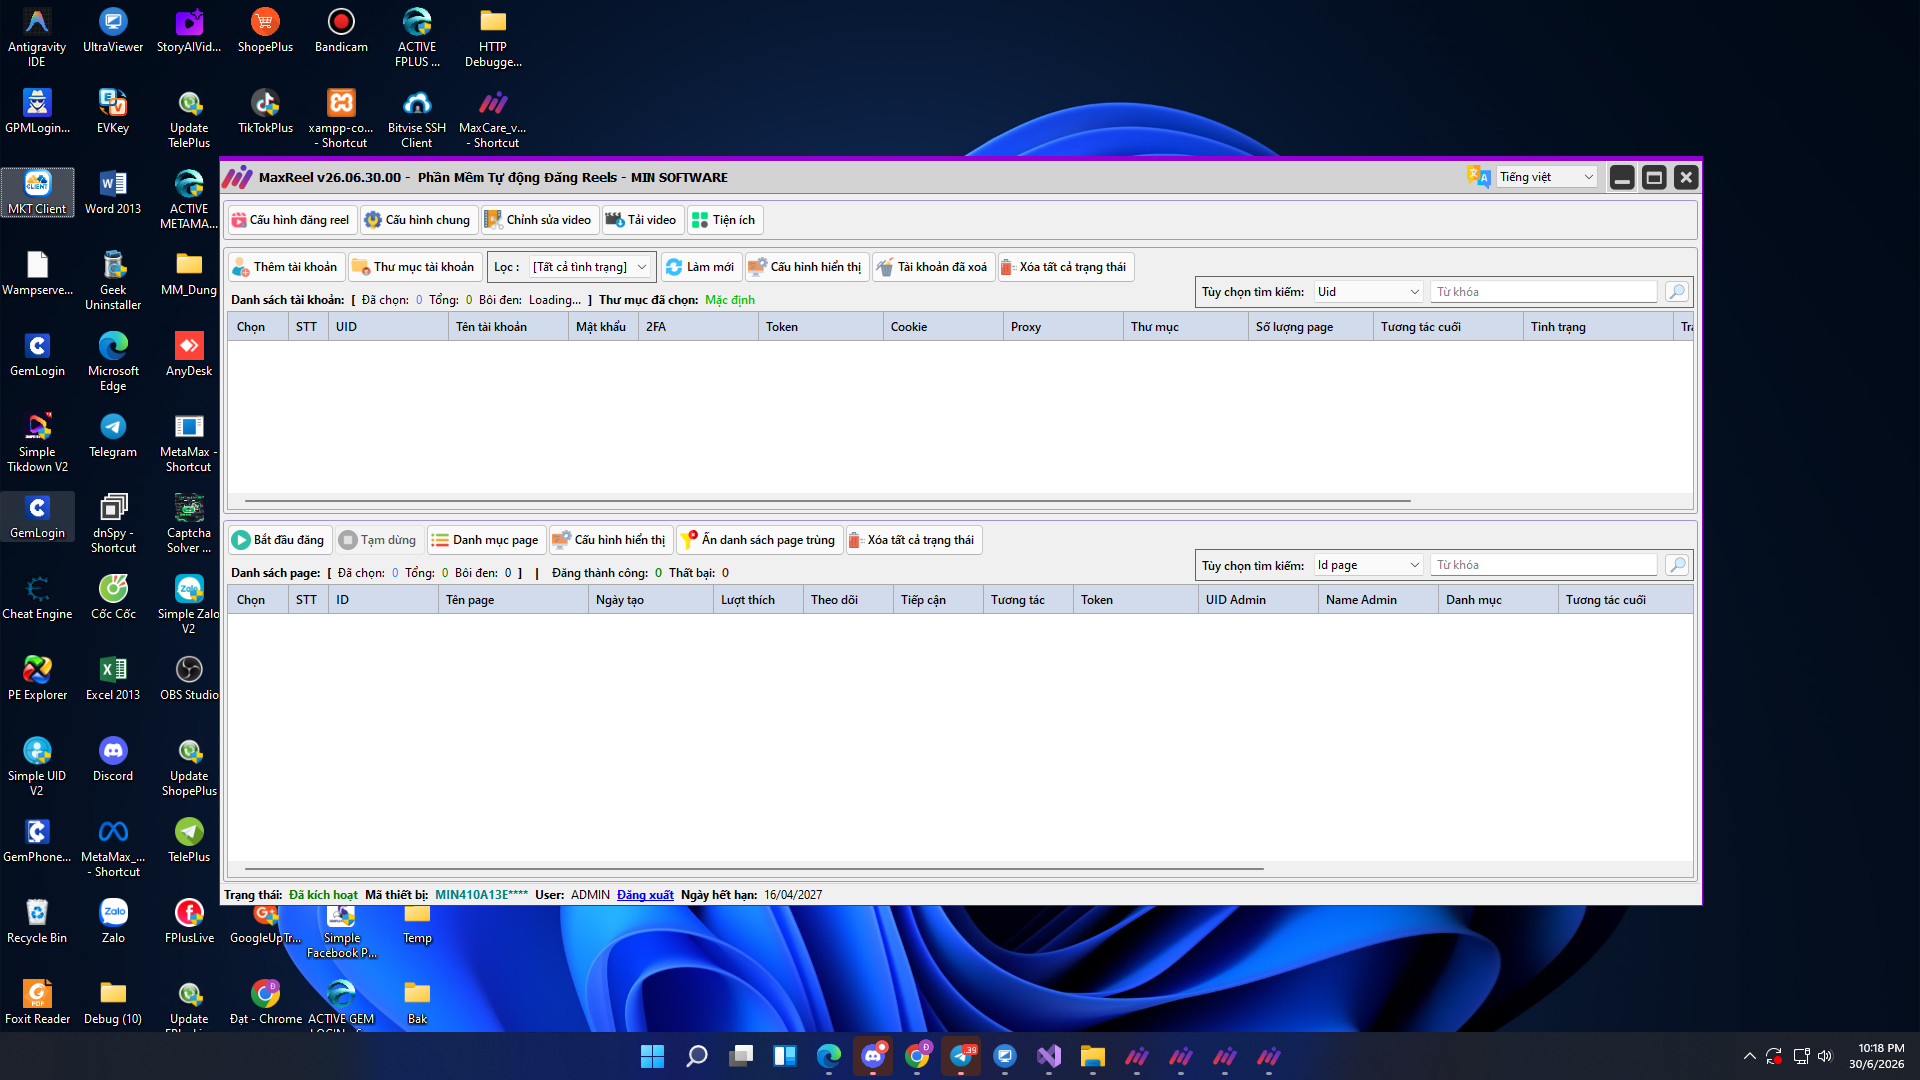Click Đăng xuất logout link
The height and width of the screenshot is (1080, 1920).
pos(645,895)
